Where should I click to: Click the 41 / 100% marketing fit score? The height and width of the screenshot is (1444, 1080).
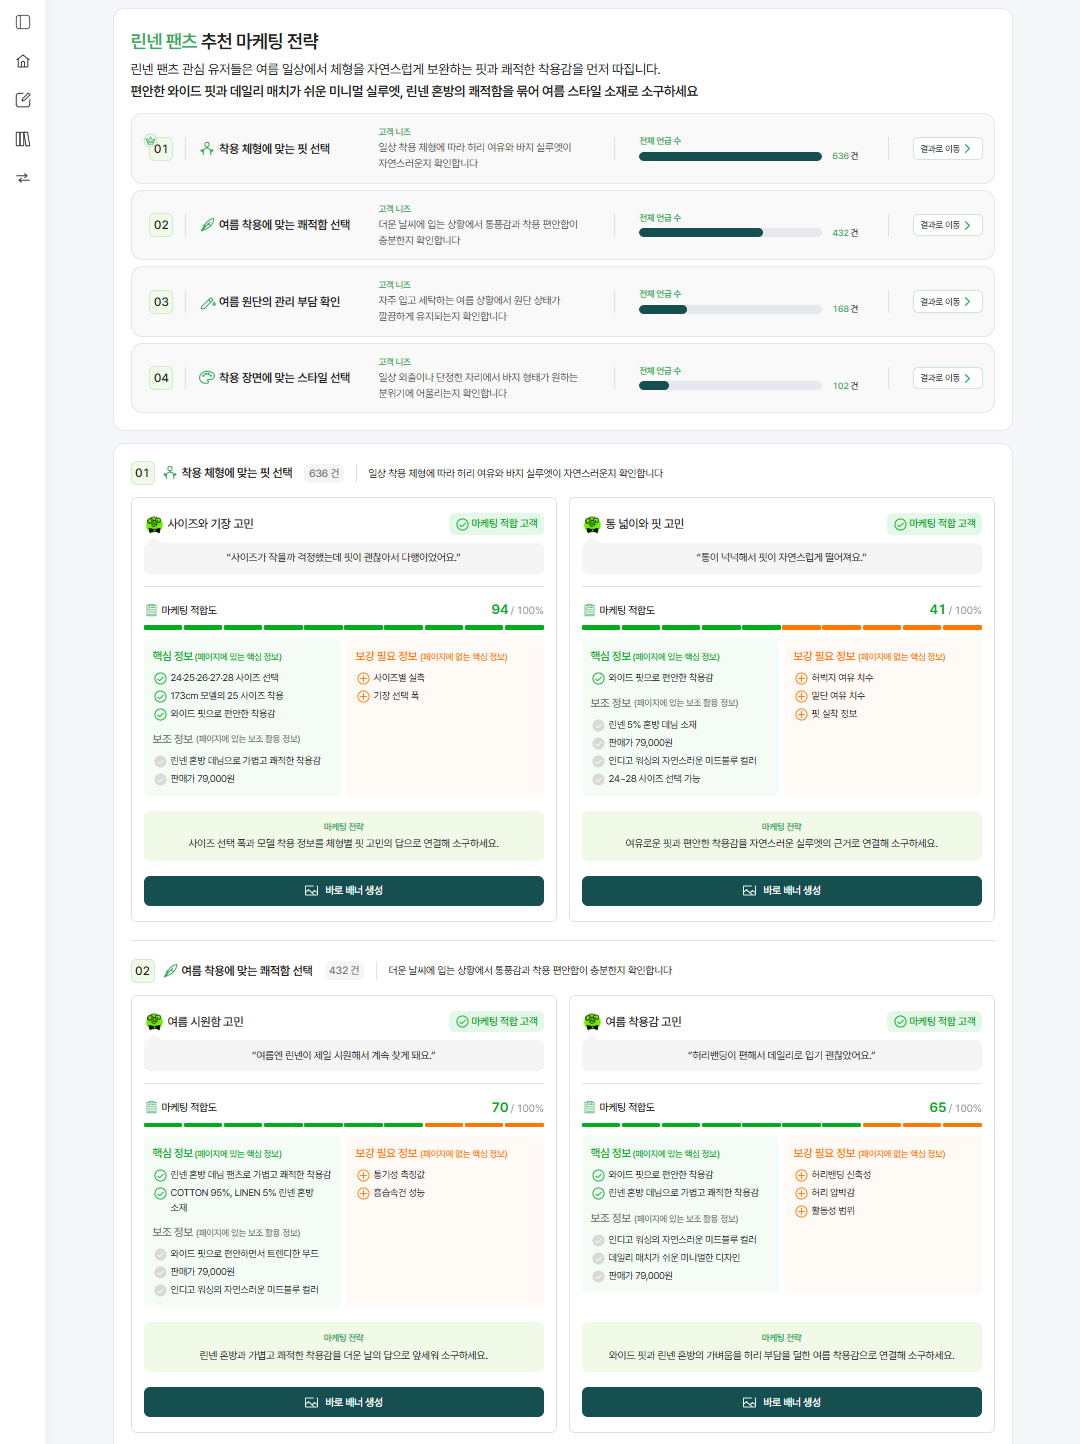[x=955, y=610]
